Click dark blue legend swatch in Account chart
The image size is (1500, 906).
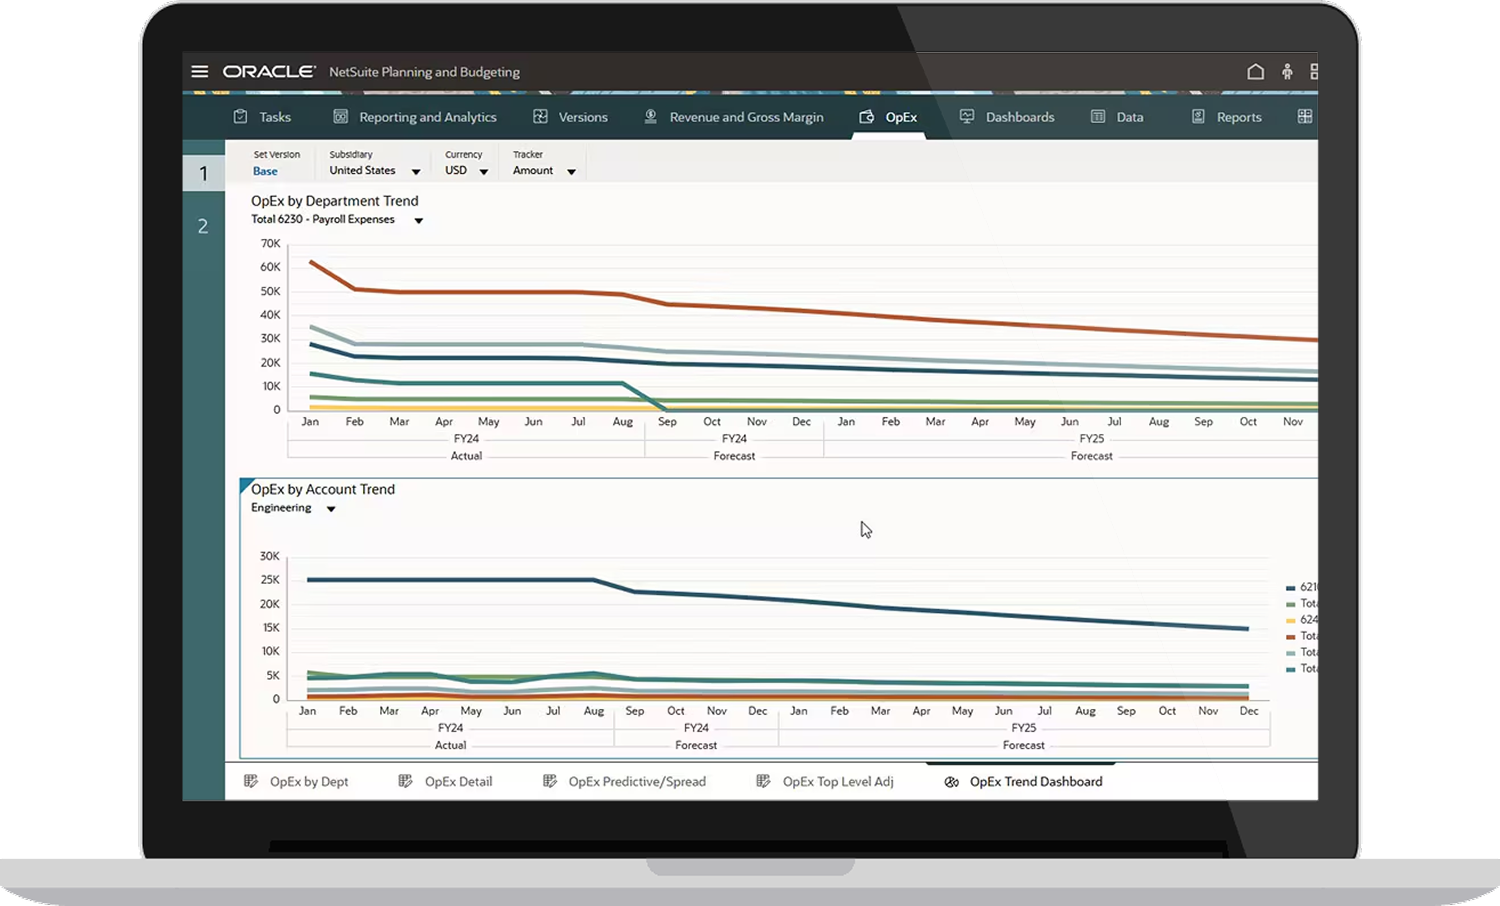[x=1291, y=588]
